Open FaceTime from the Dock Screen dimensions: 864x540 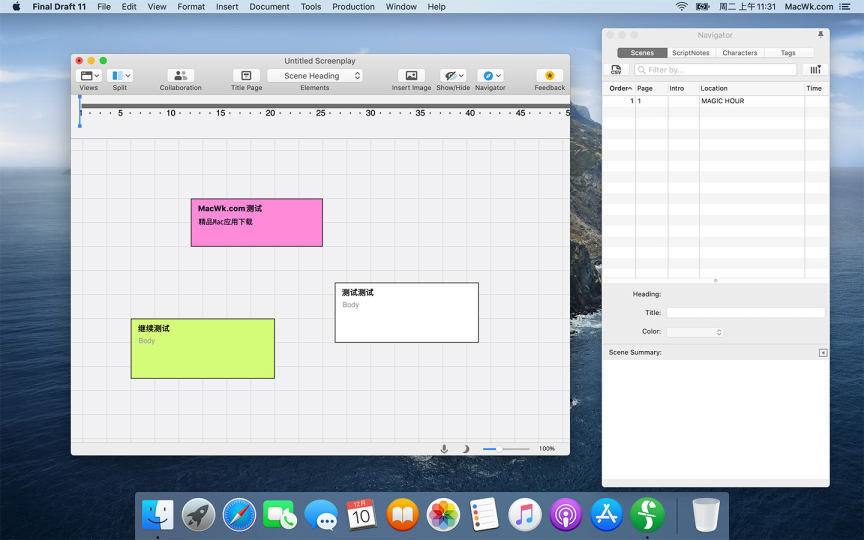(x=280, y=515)
